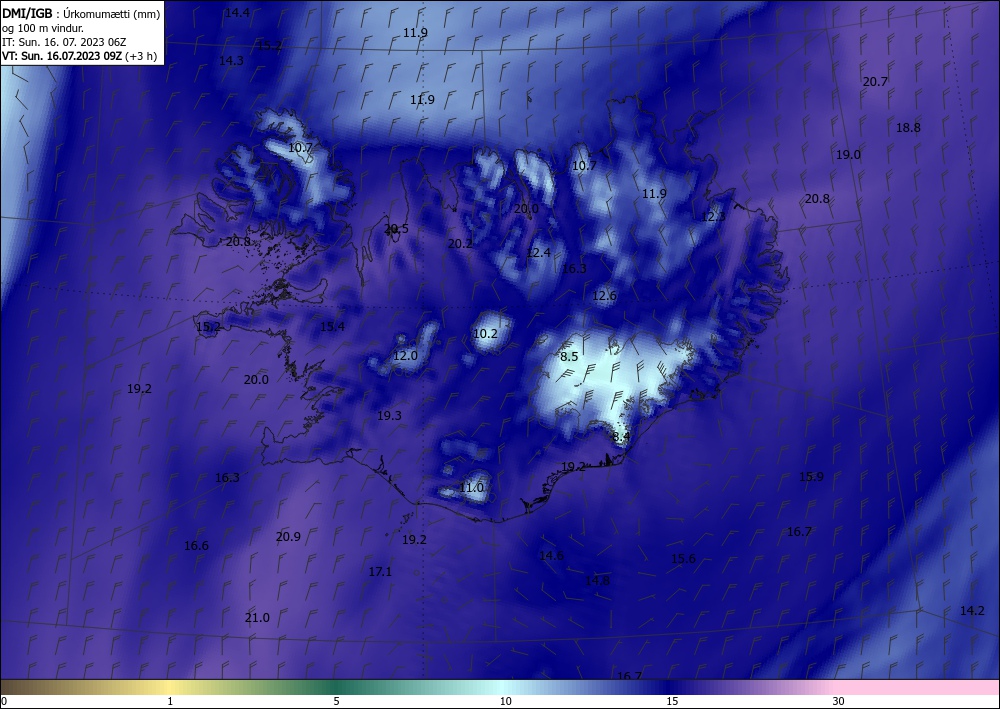Select the 14.3 map value

(231, 61)
